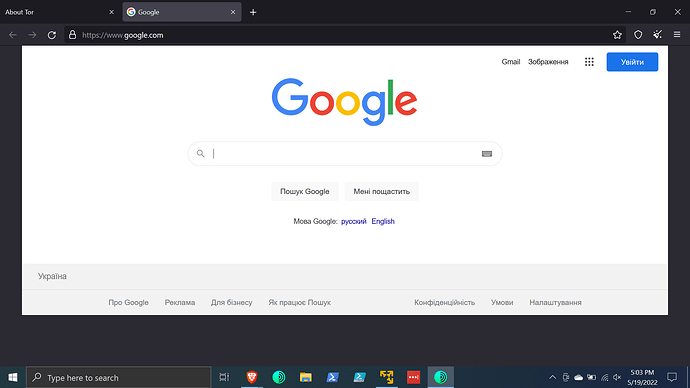This screenshot has width=690, height=388.
Task: Click the Type here to search box
Action: tap(119, 377)
